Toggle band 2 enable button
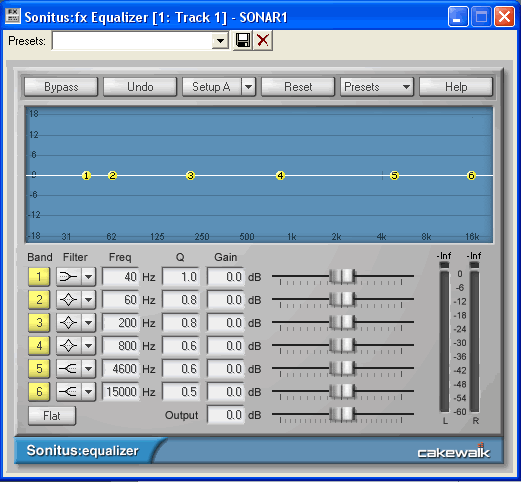Viewport: 521px width, 482px height. (x=39, y=300)
